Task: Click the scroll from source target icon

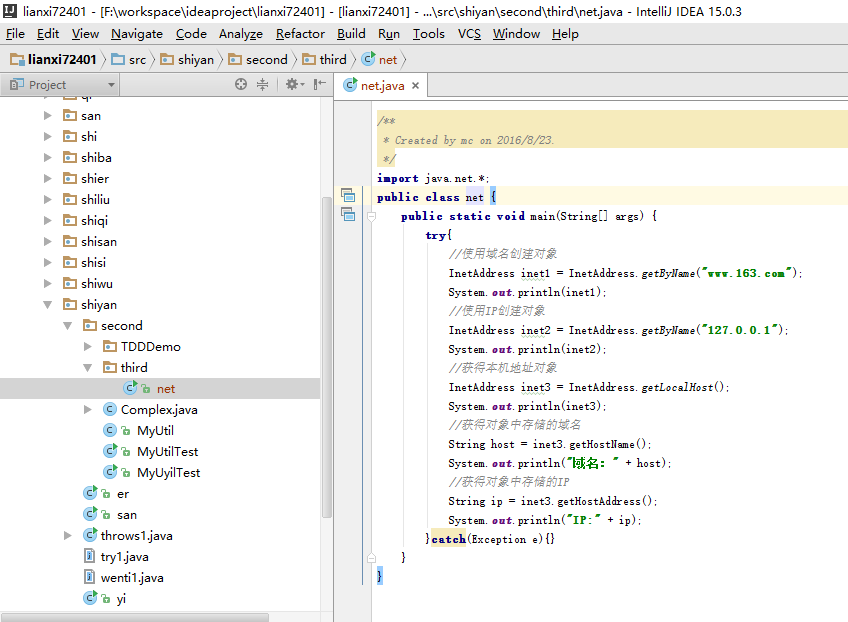Action: point(241,84)
